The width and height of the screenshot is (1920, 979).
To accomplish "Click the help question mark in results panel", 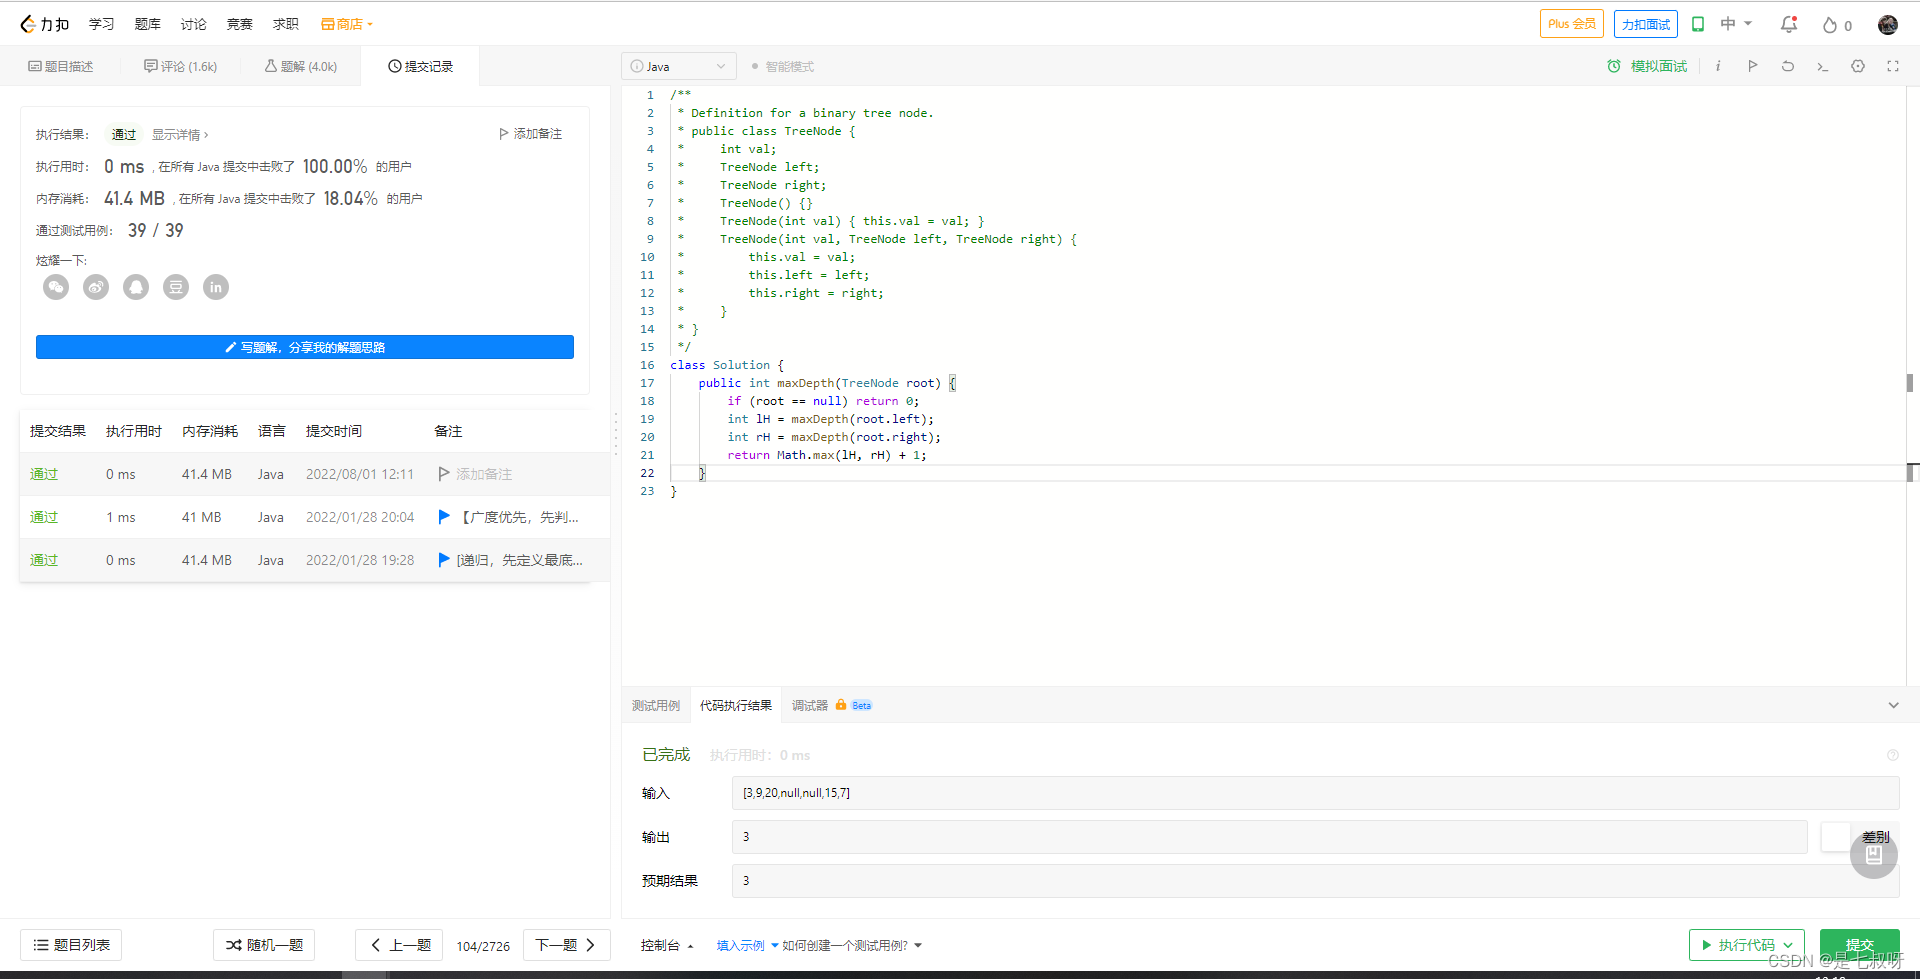I will click(x=1892, y=755).
